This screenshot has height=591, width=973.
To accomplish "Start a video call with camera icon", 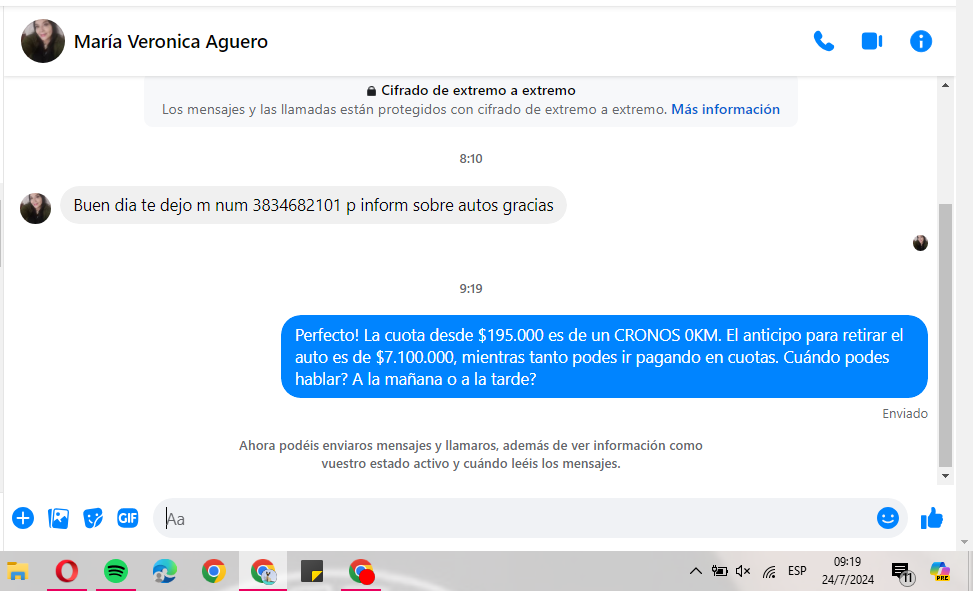I will click(x=872, y=41).
